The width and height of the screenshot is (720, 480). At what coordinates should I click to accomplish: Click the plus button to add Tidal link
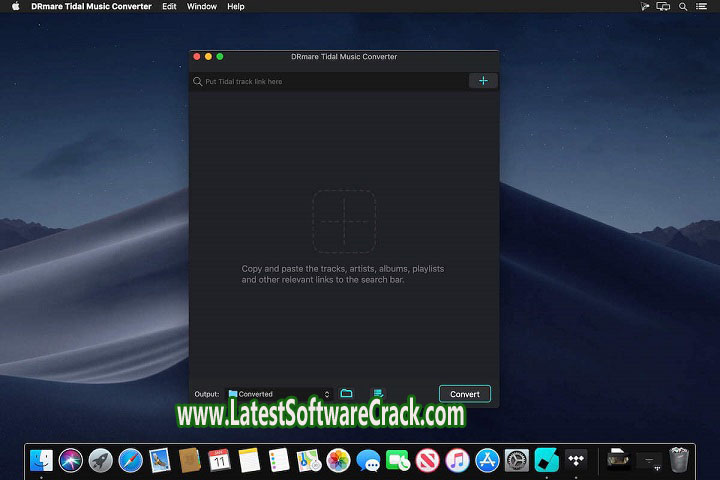click(x=482, y=81)
